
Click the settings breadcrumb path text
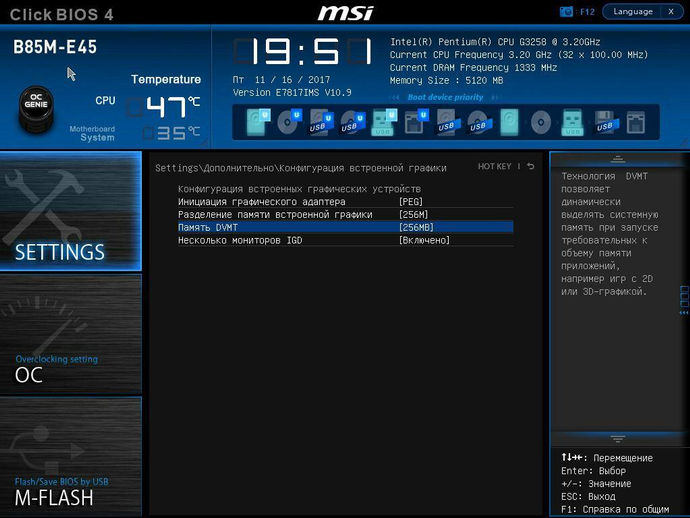click(x=301, y=168)
